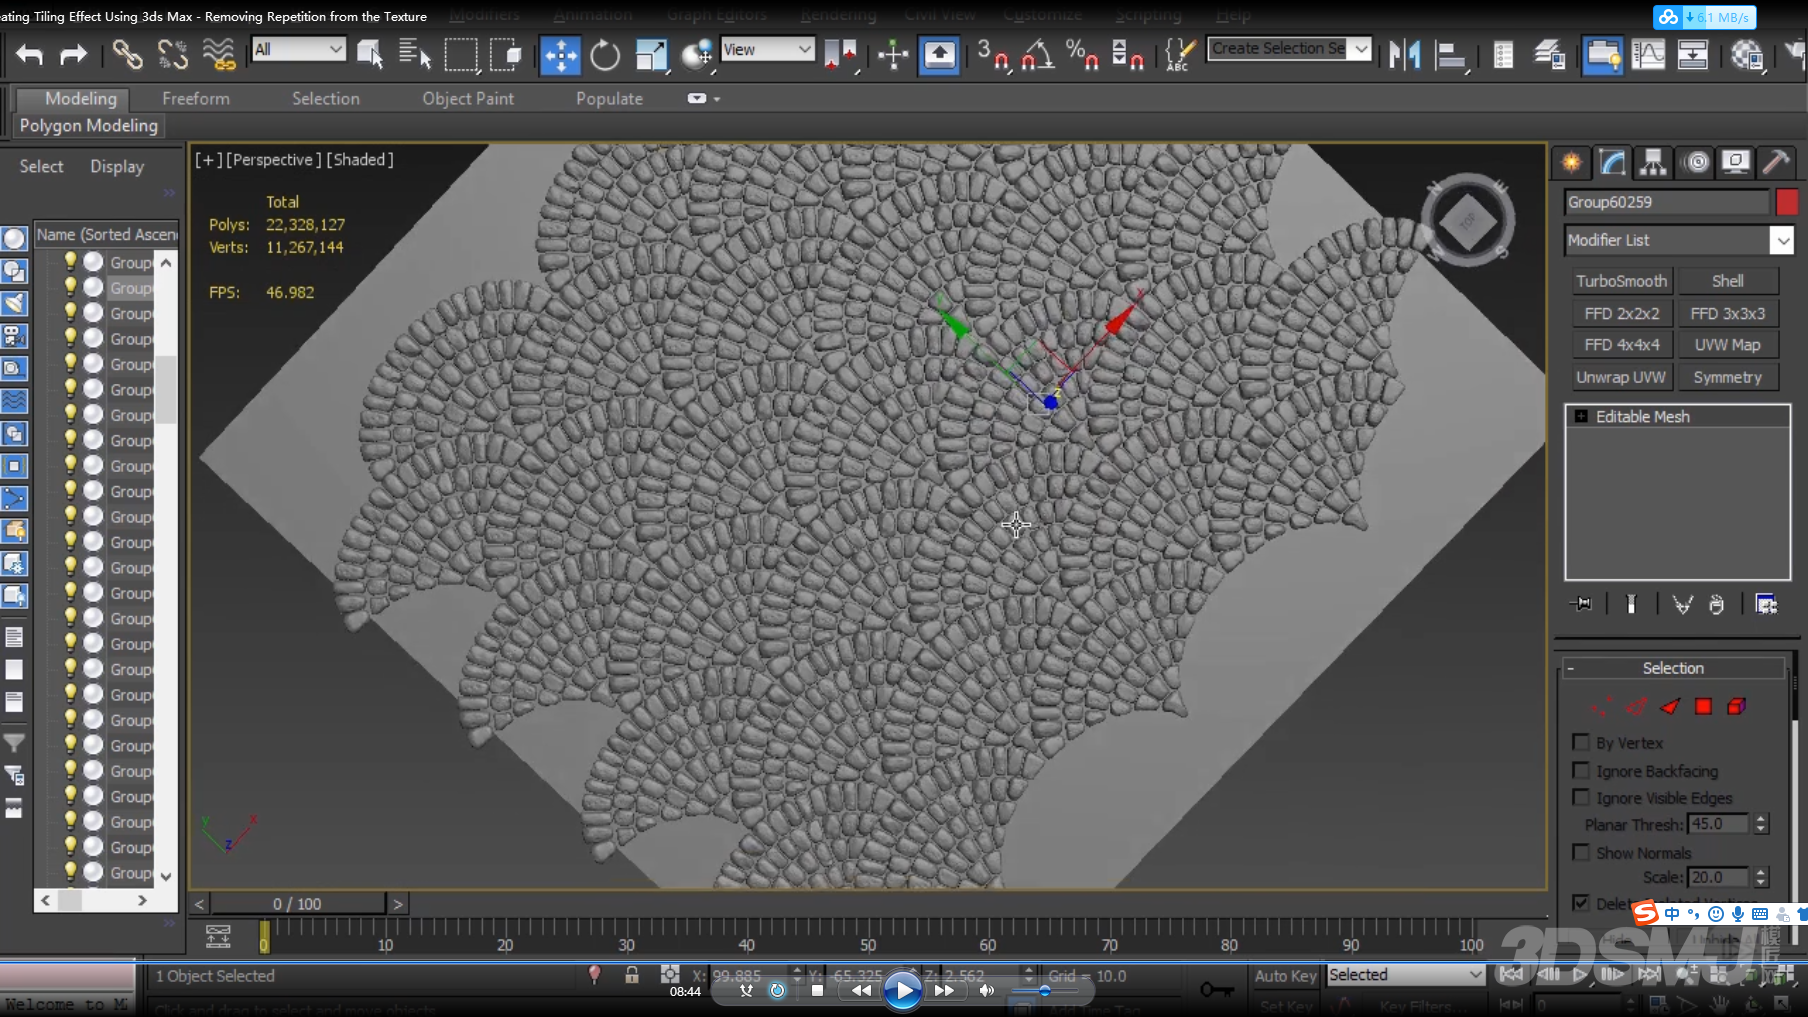
Task: Open the Display panel icon
Action: tap(1736, 162)
